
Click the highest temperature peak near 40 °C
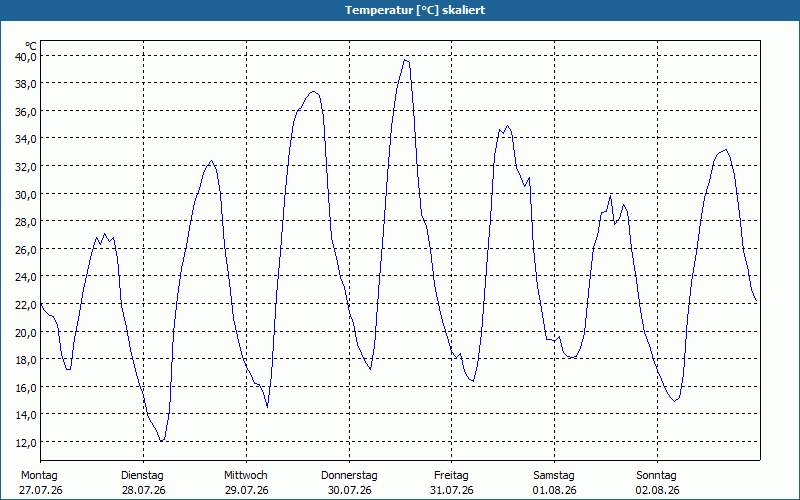click(405, 60)
